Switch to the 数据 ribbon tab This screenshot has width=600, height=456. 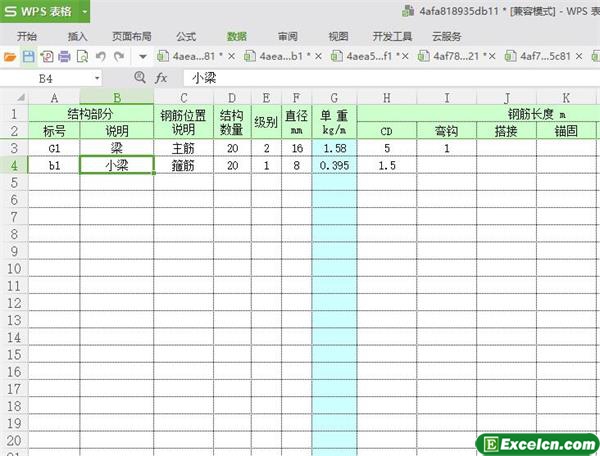[x=237, y=36]
